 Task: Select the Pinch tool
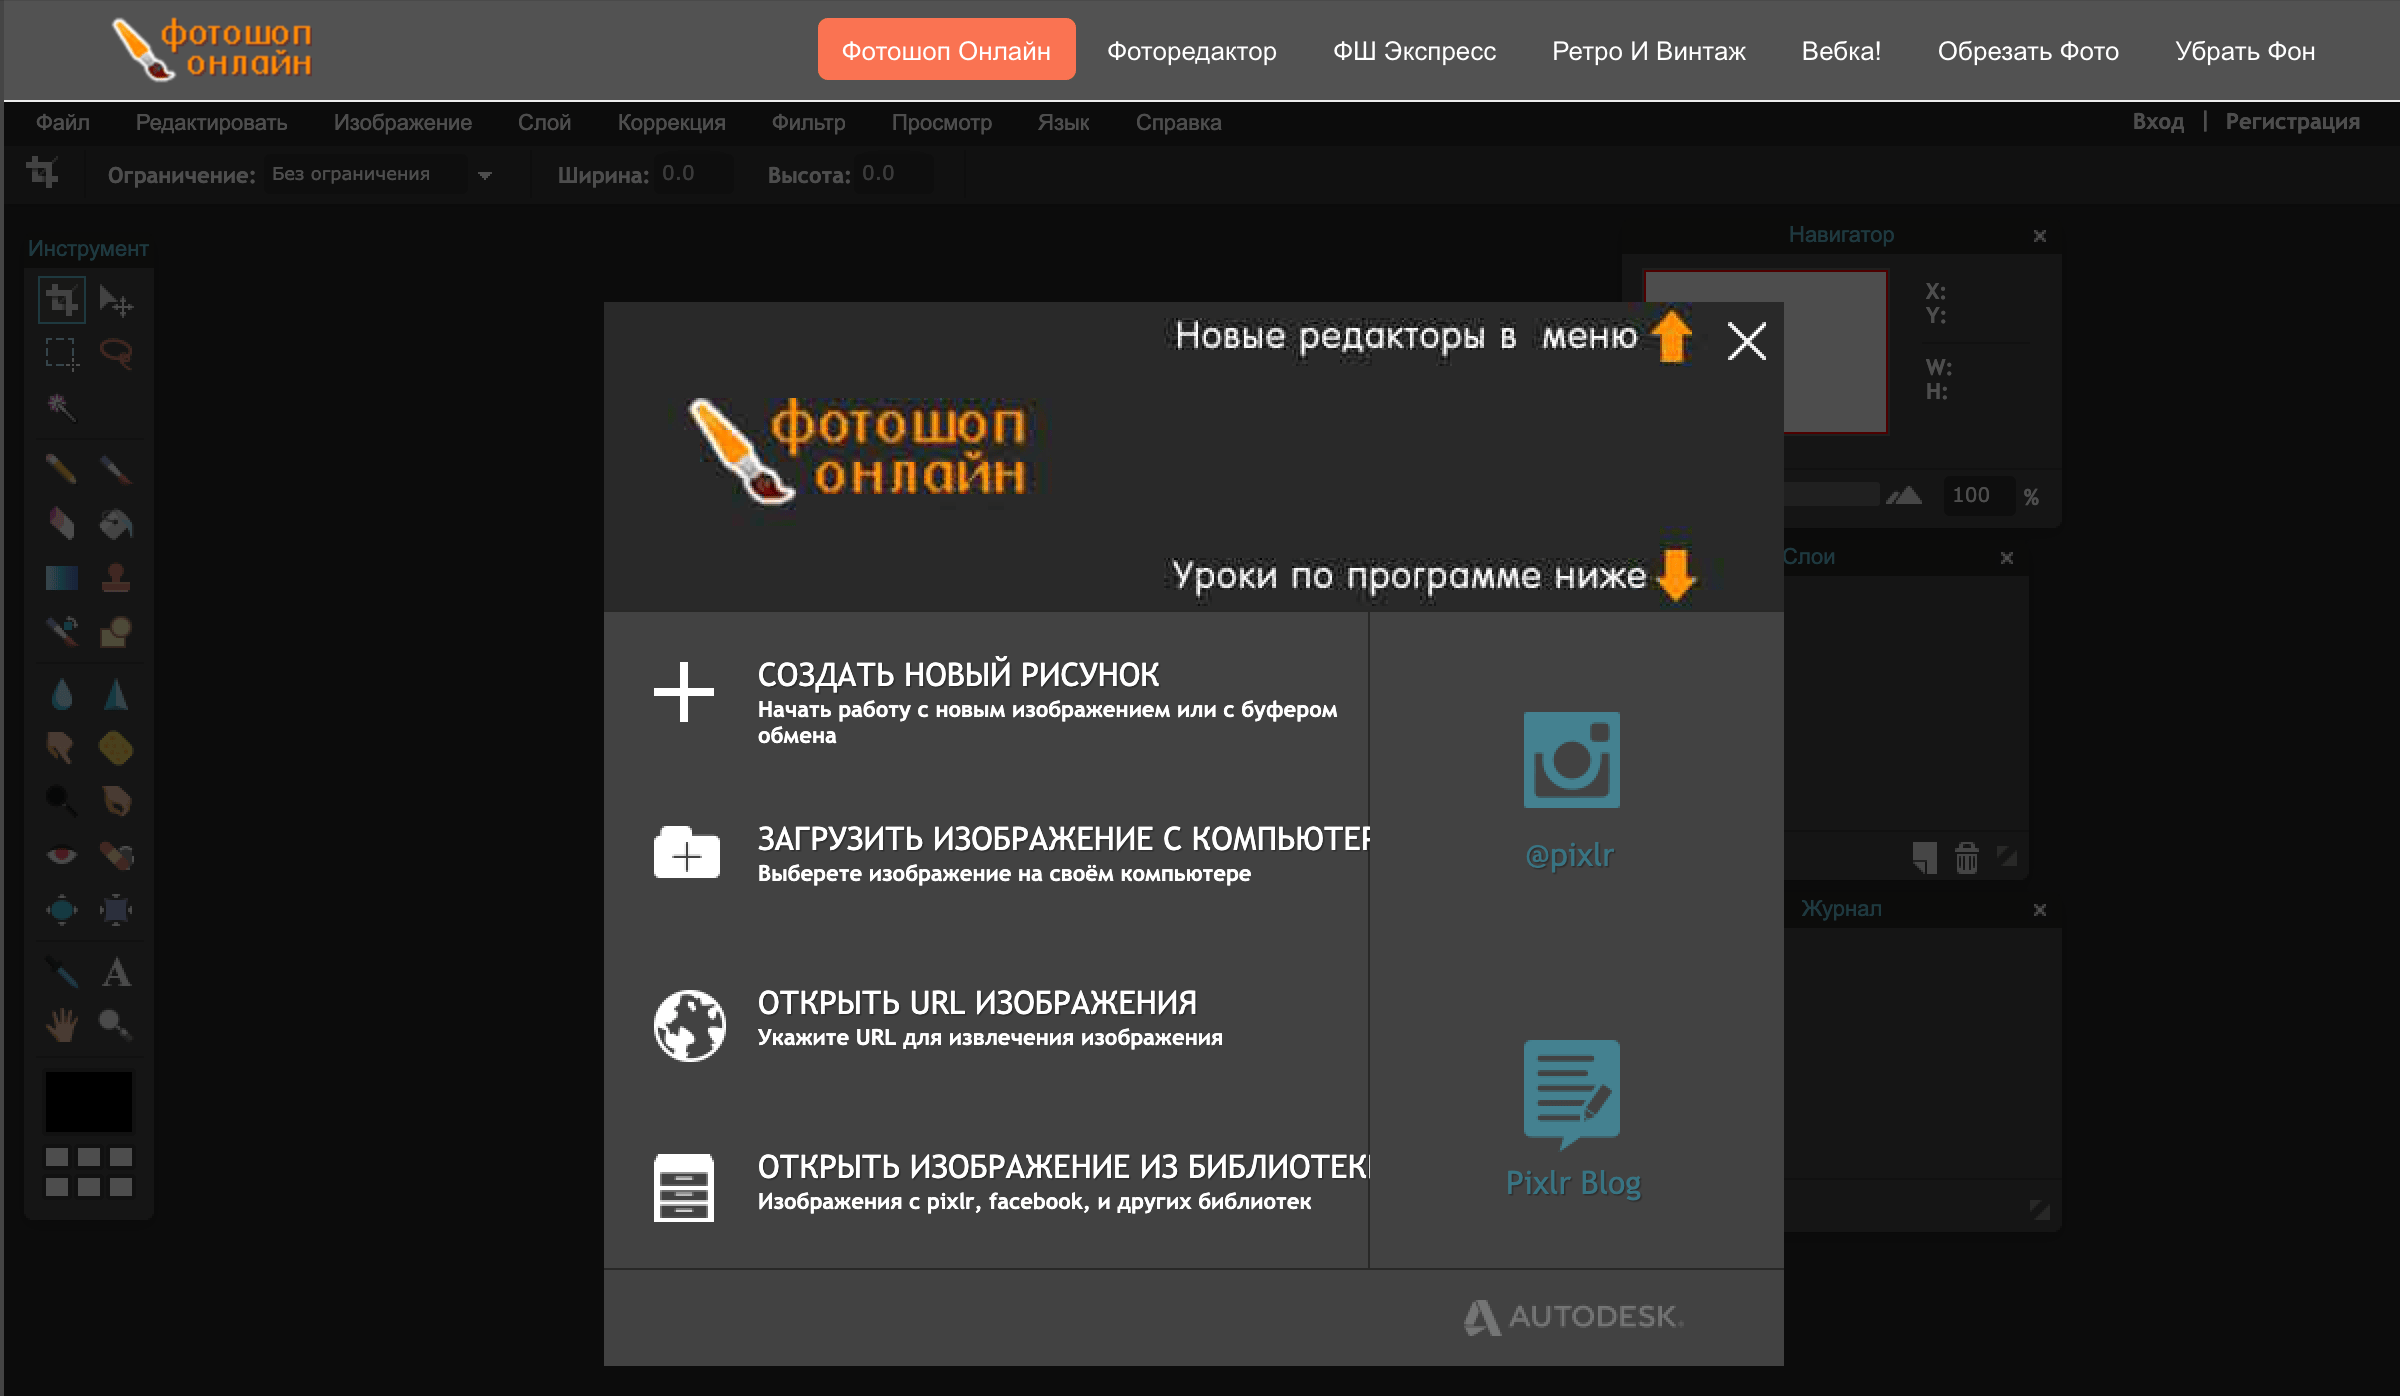(x=116, y=909)
